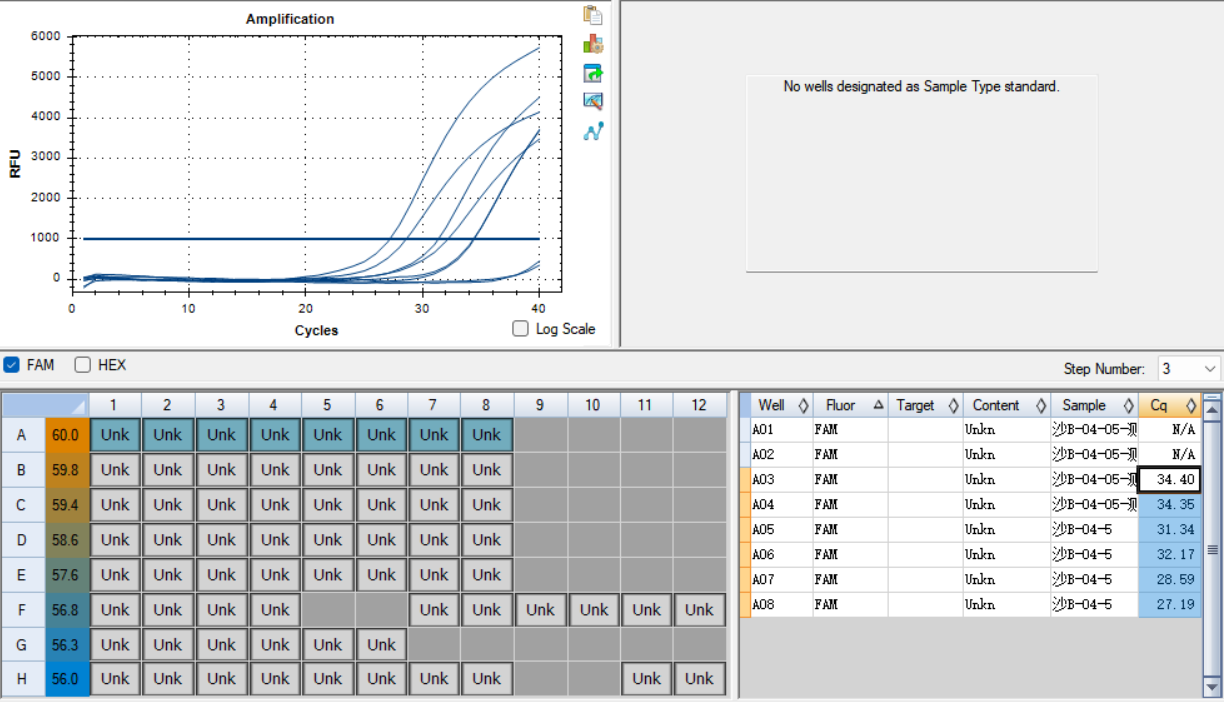This screenshot has height=702, width=1224.
Task: Select well H12 Unk in the plate
Action: (699, 679)
